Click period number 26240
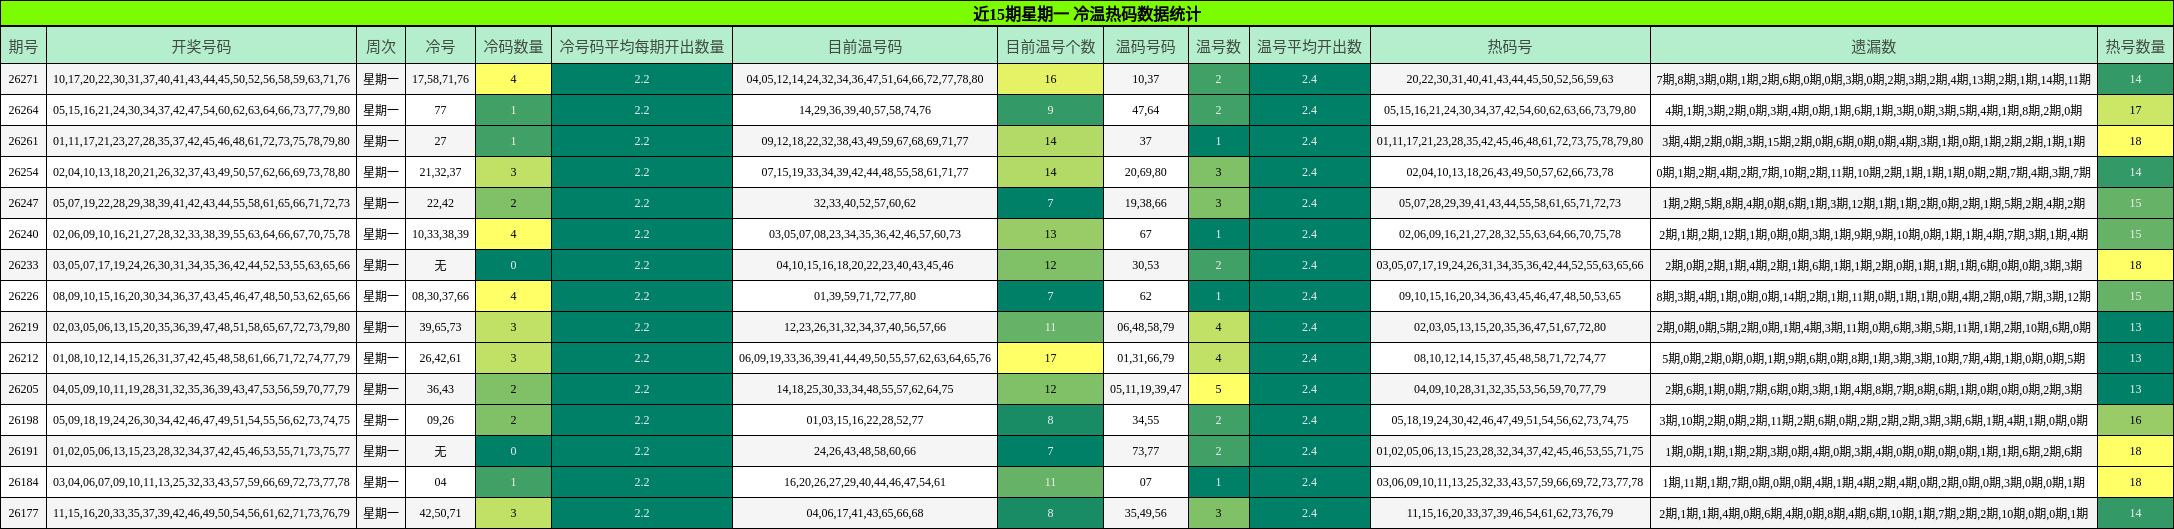Image resolution: width=2174 pixels, height=529 pixels. (23, 234)
